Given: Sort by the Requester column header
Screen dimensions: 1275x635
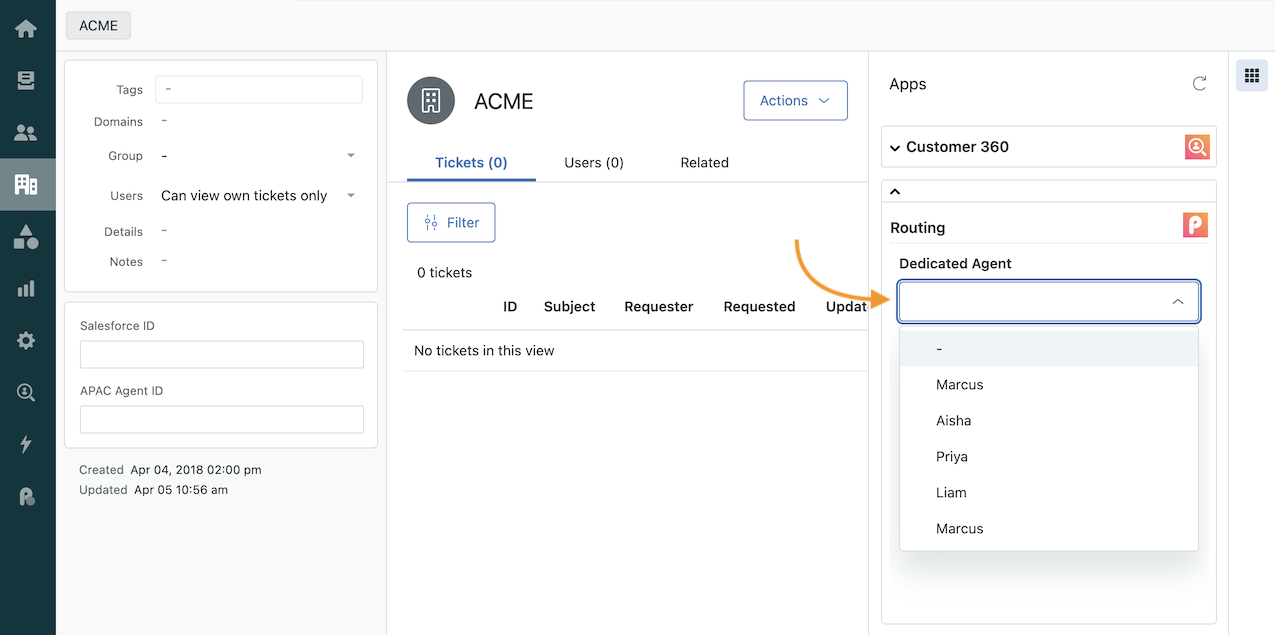Looking at the screenshot, I should [659, 307].
